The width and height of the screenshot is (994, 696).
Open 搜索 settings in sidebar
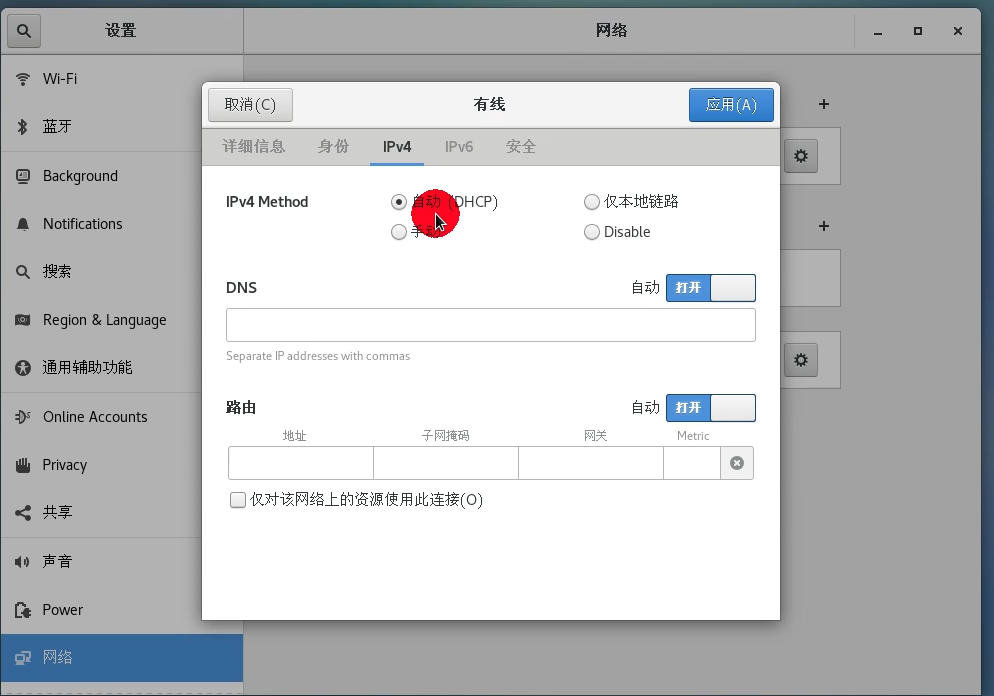pyautogui.click(x=122, y=272)
